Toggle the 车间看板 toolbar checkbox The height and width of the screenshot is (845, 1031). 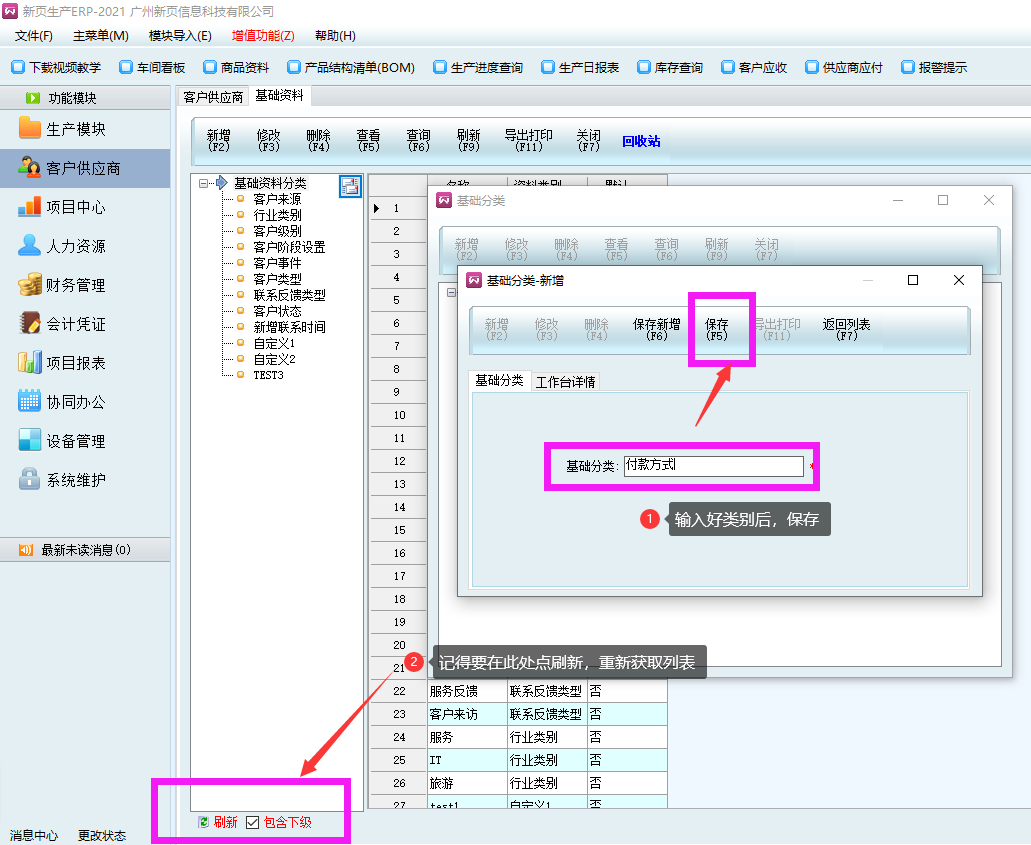pyautogui.click(x=126, y=68)
